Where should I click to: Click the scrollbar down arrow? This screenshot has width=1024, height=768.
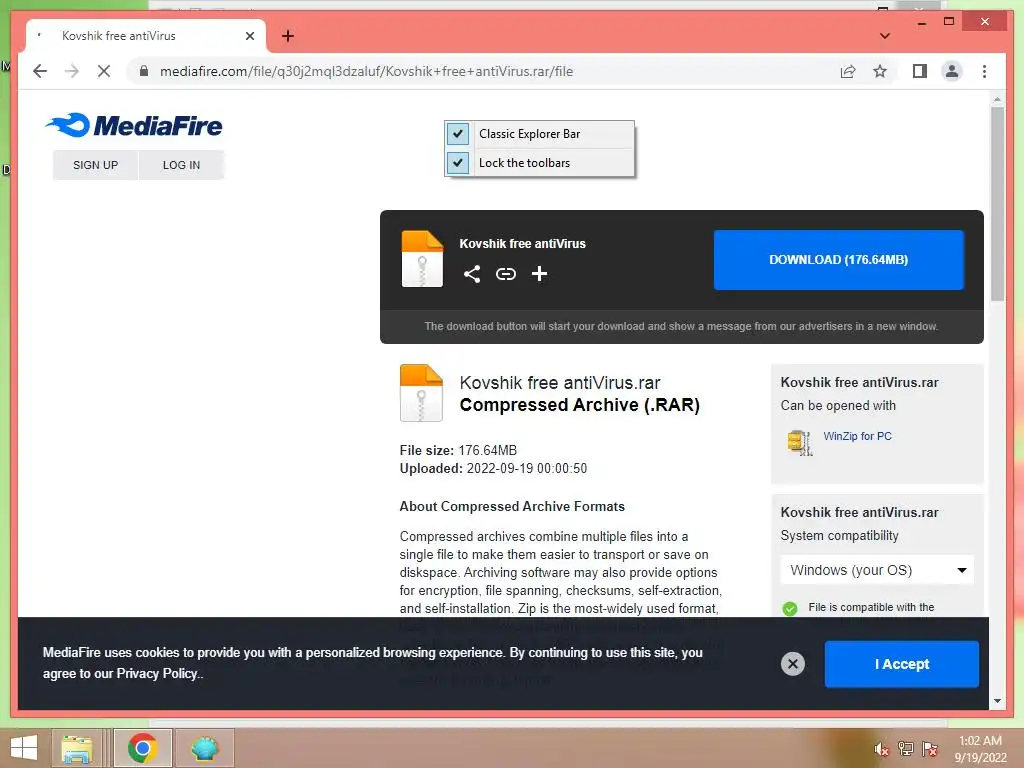tap(997, 701)
